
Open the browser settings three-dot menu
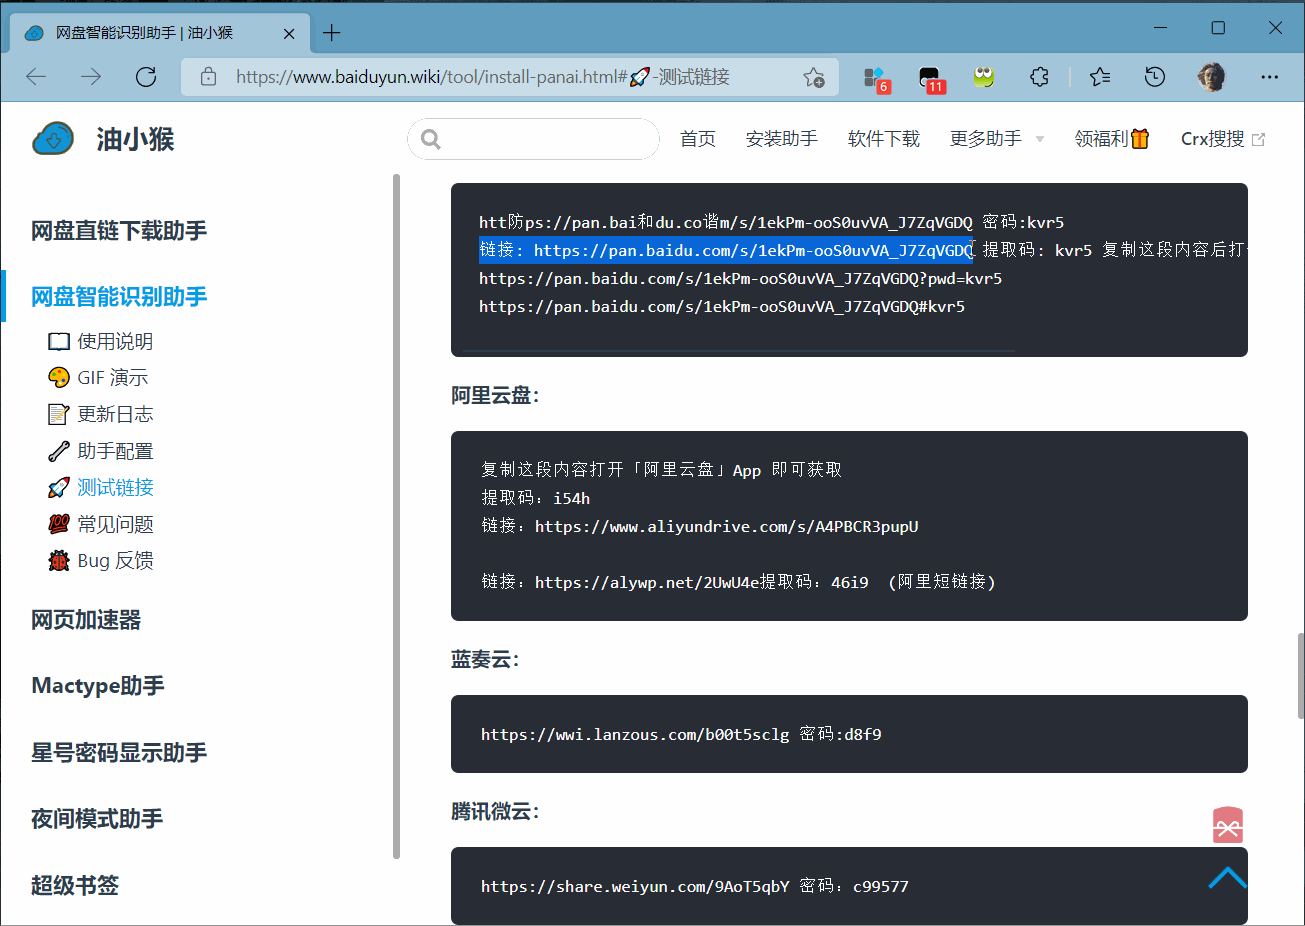[1270, 77]
